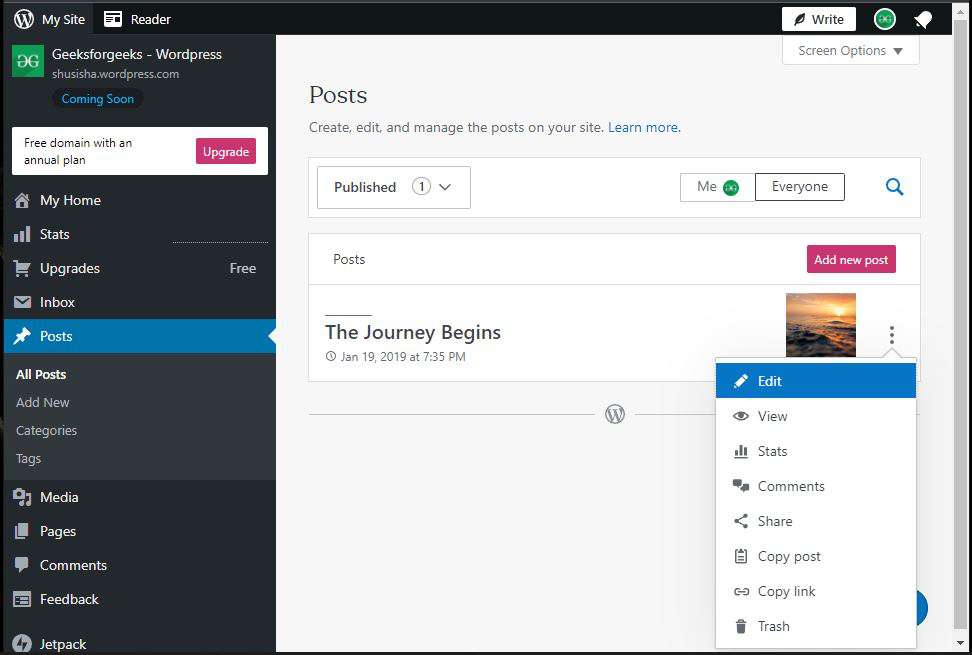Image resolution: width=972 pixels, height=655 pixels.
Task: Choose View from the post menu
Action: click(x=816, y=416)
